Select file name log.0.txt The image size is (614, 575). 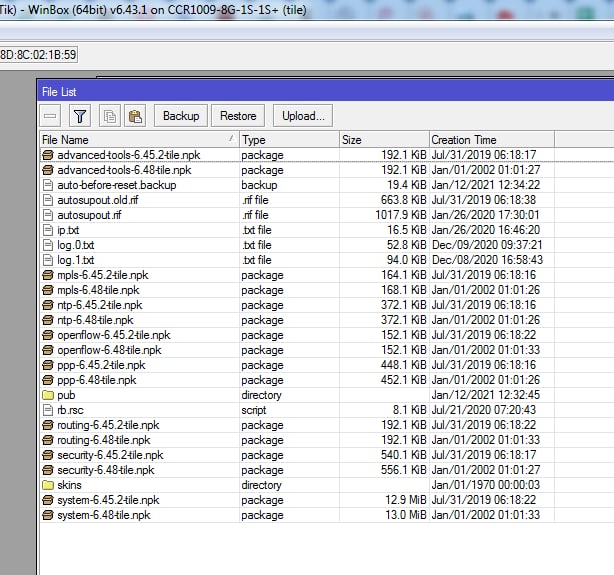click(x=76, y=245)
